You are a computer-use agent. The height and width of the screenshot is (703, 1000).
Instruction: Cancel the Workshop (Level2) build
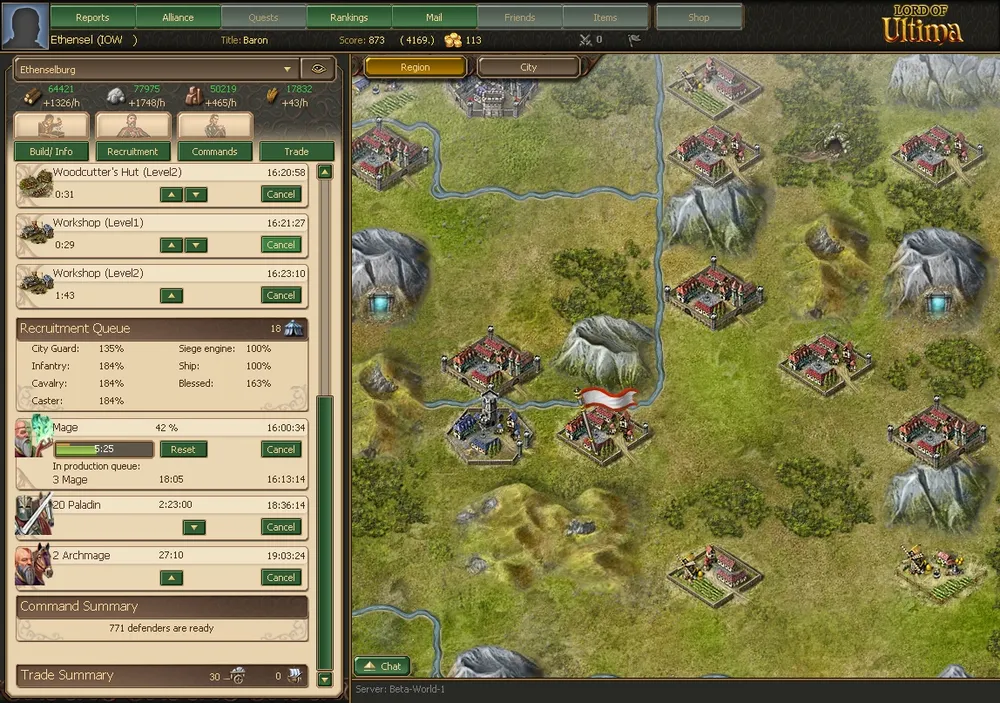[x=281, y=295]
